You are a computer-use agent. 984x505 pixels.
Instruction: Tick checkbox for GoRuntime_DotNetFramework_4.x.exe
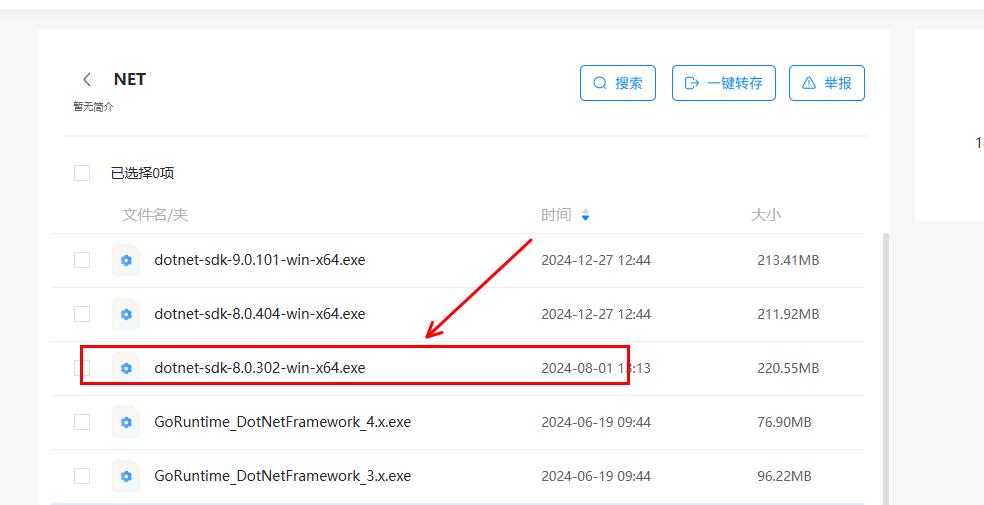click(x=82, y=422)
